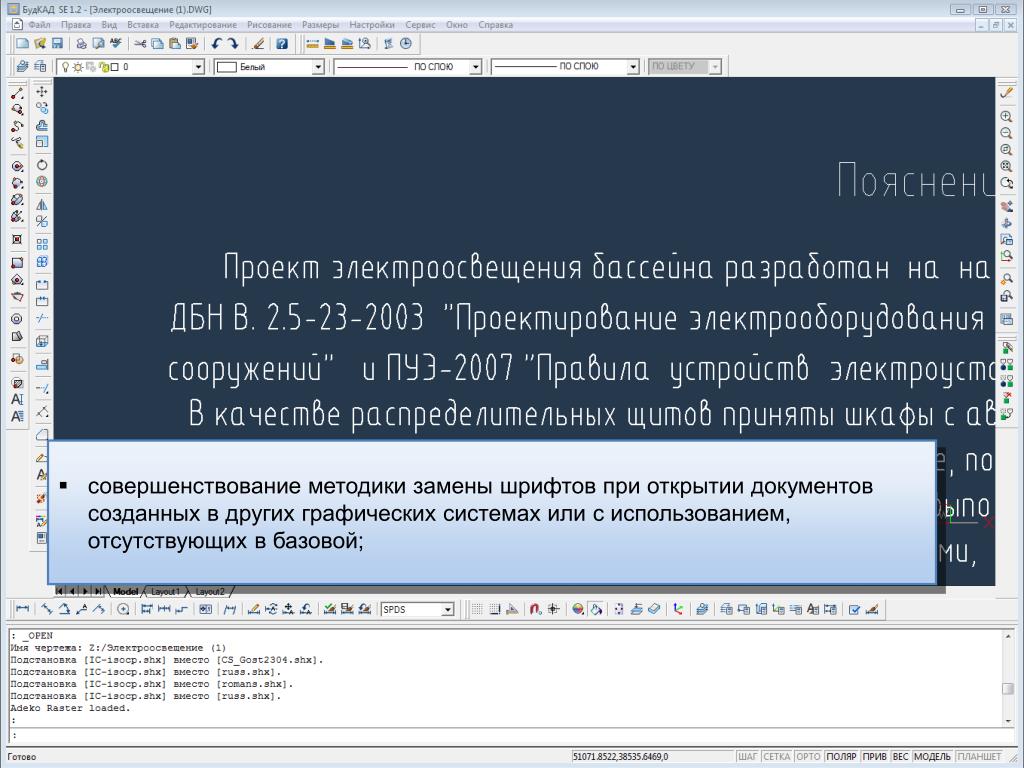Toggle ПОЛЯР polar tracking

(x=842, y=756)
